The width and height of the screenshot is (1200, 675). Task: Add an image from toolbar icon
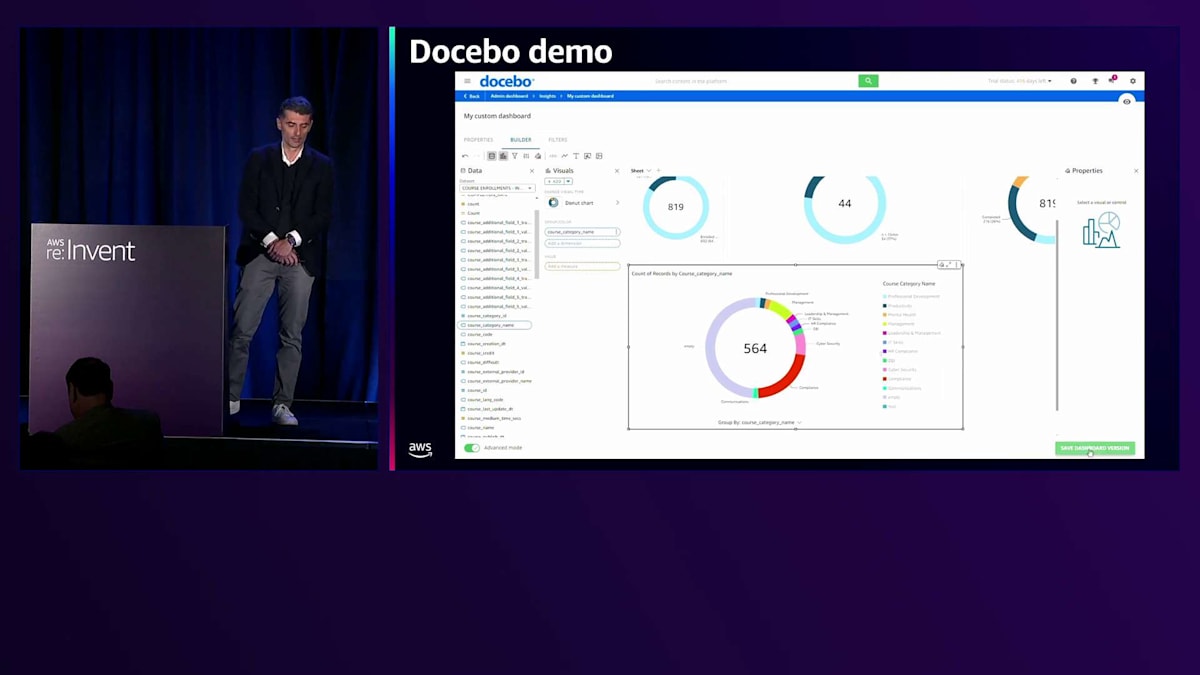(x=587, y=156)
